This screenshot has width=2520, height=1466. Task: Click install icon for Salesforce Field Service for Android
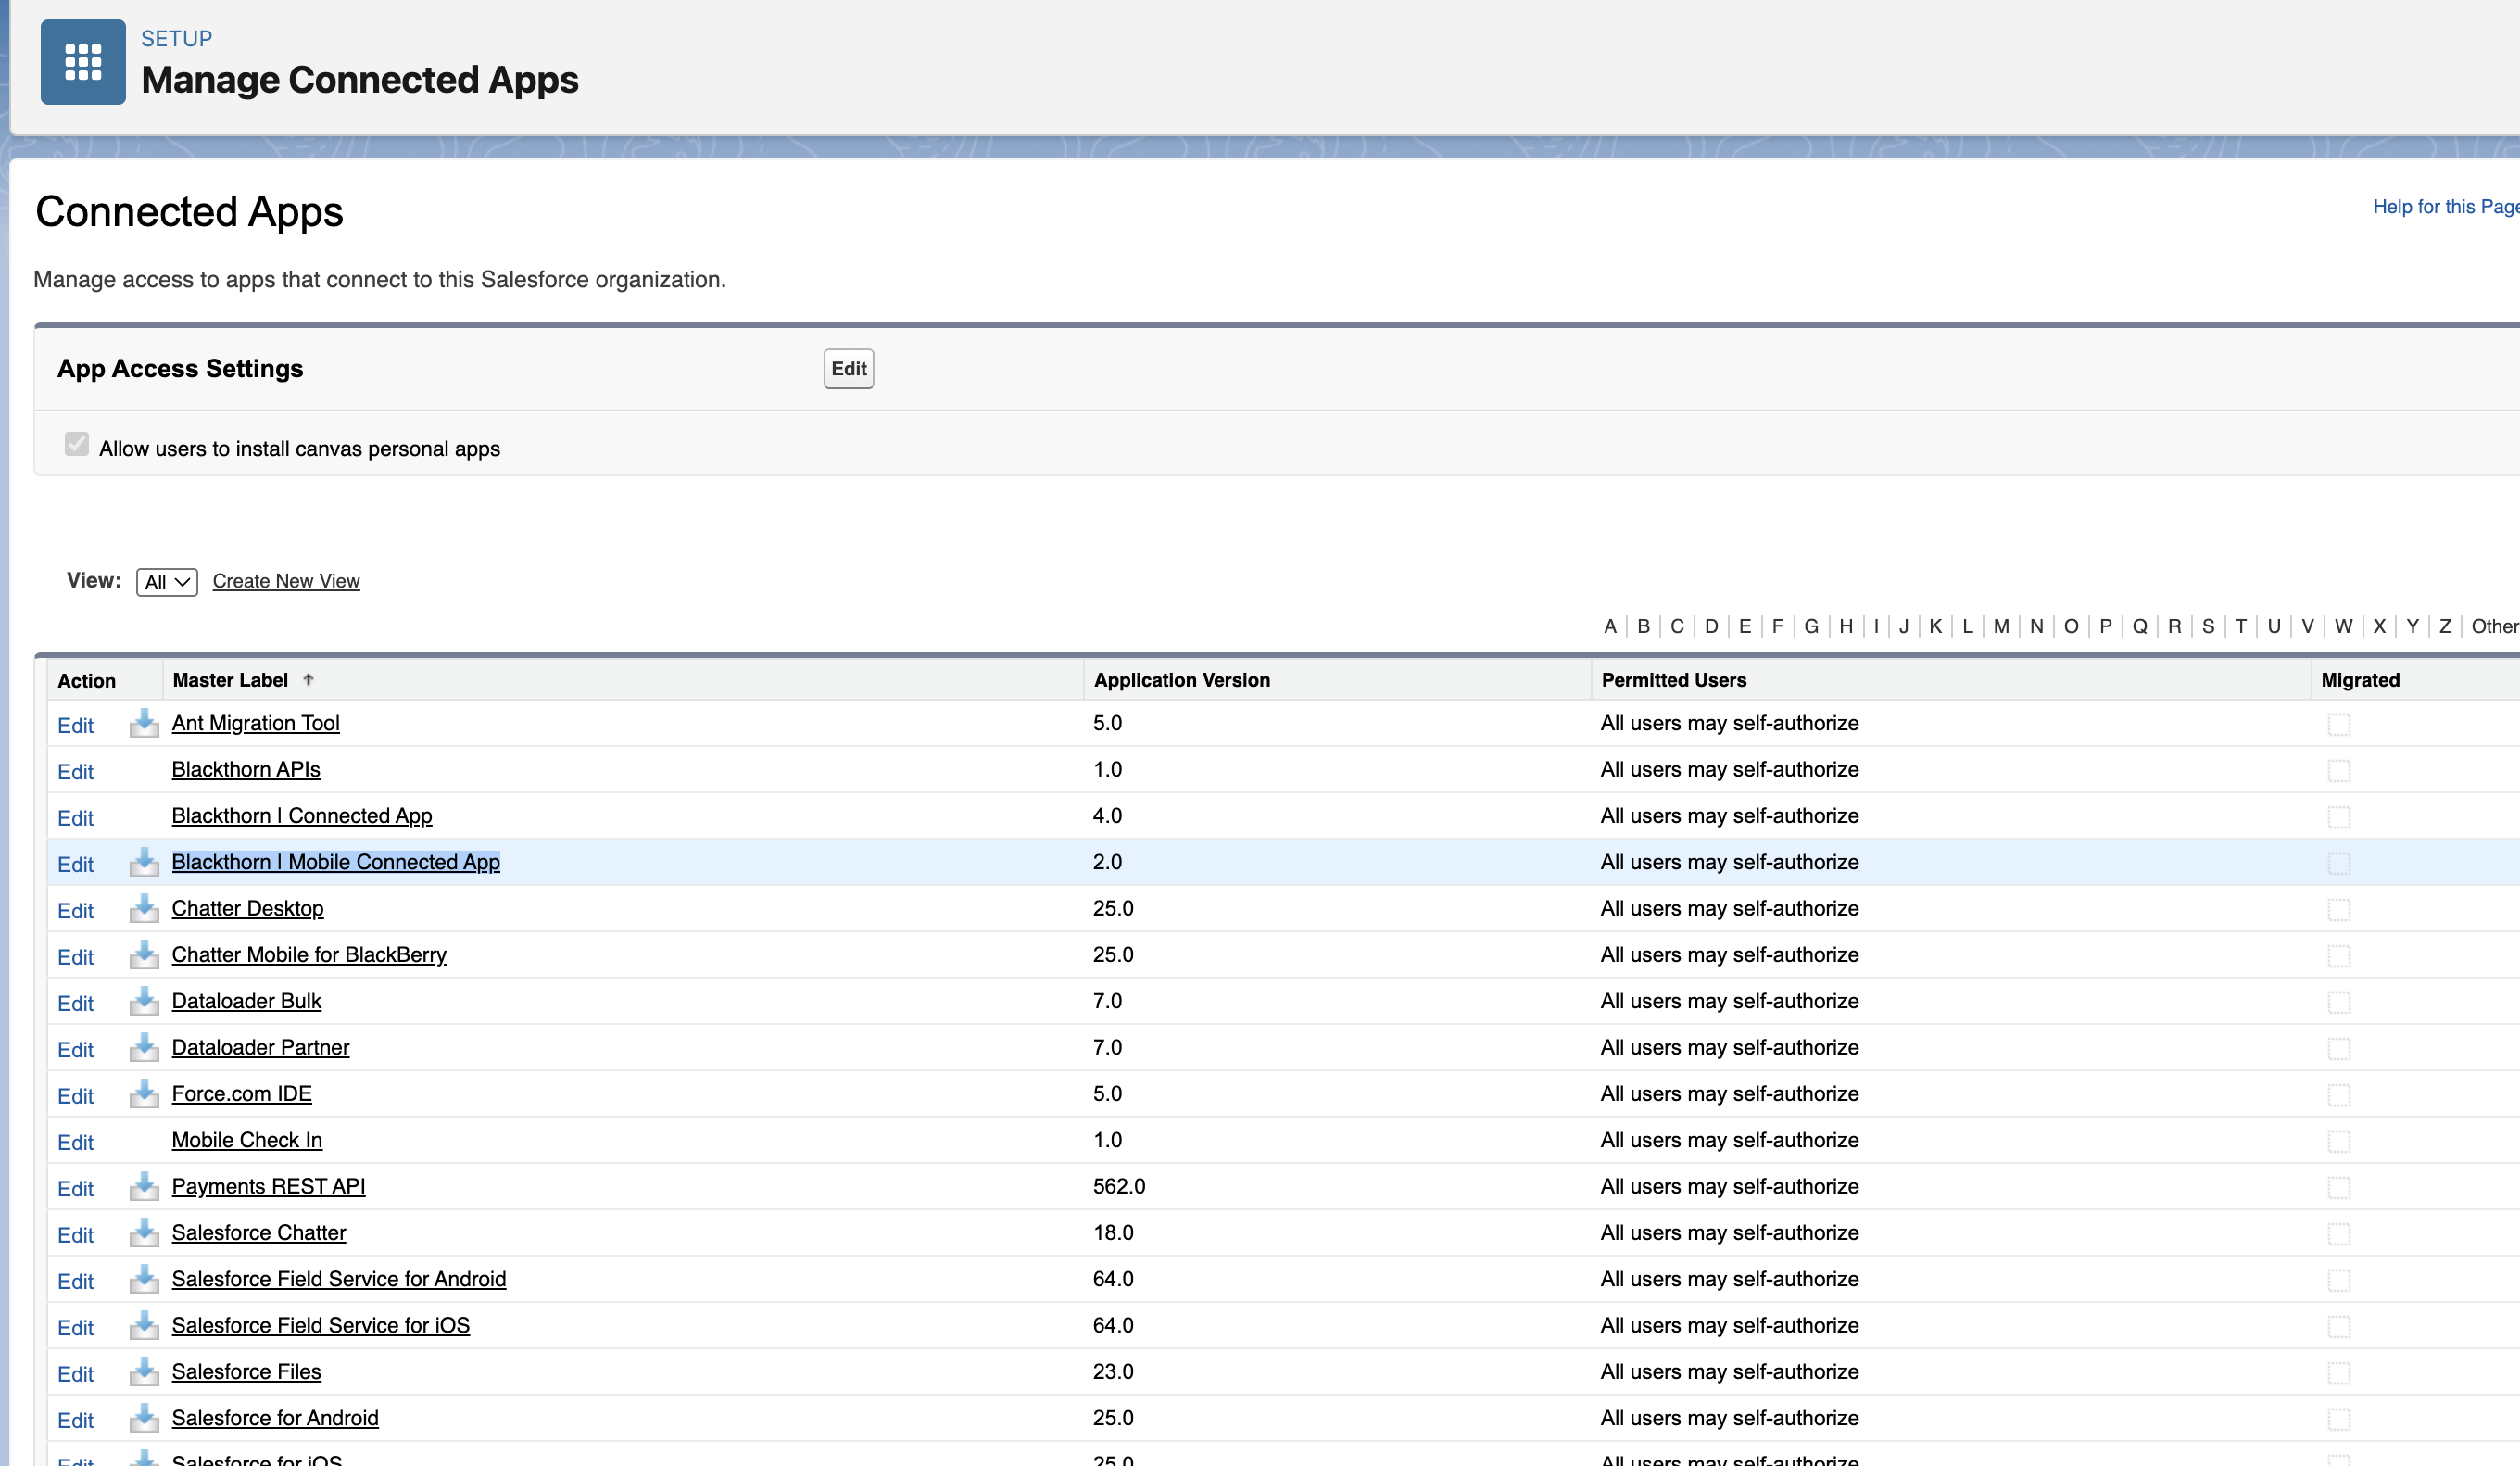pos(144,1279)
